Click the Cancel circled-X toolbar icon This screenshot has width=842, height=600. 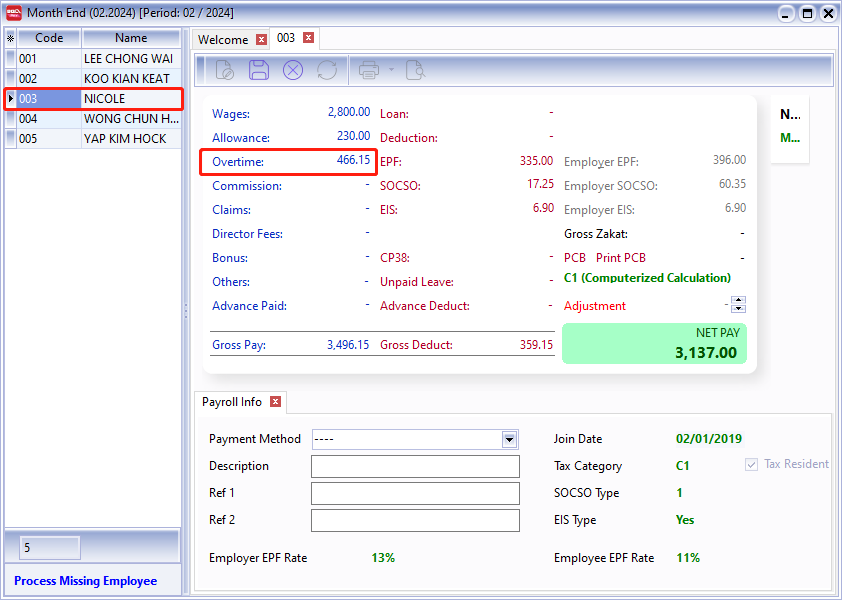tap(292, 70)
